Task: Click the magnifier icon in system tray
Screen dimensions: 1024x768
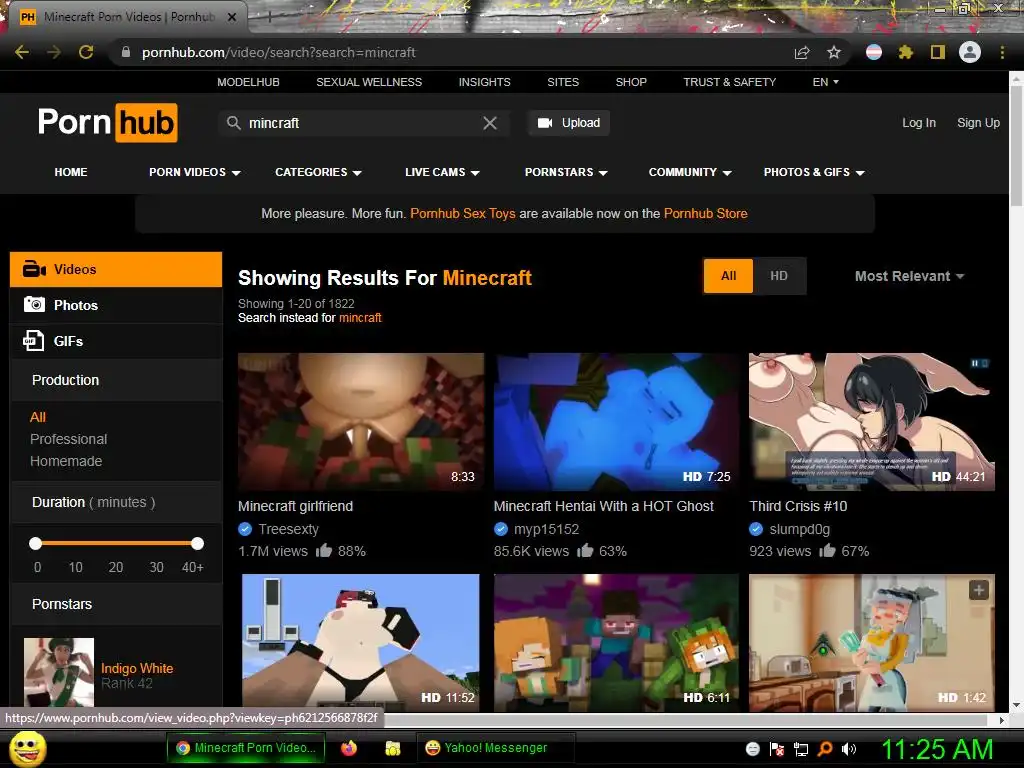Action: [x=825, y=749]
